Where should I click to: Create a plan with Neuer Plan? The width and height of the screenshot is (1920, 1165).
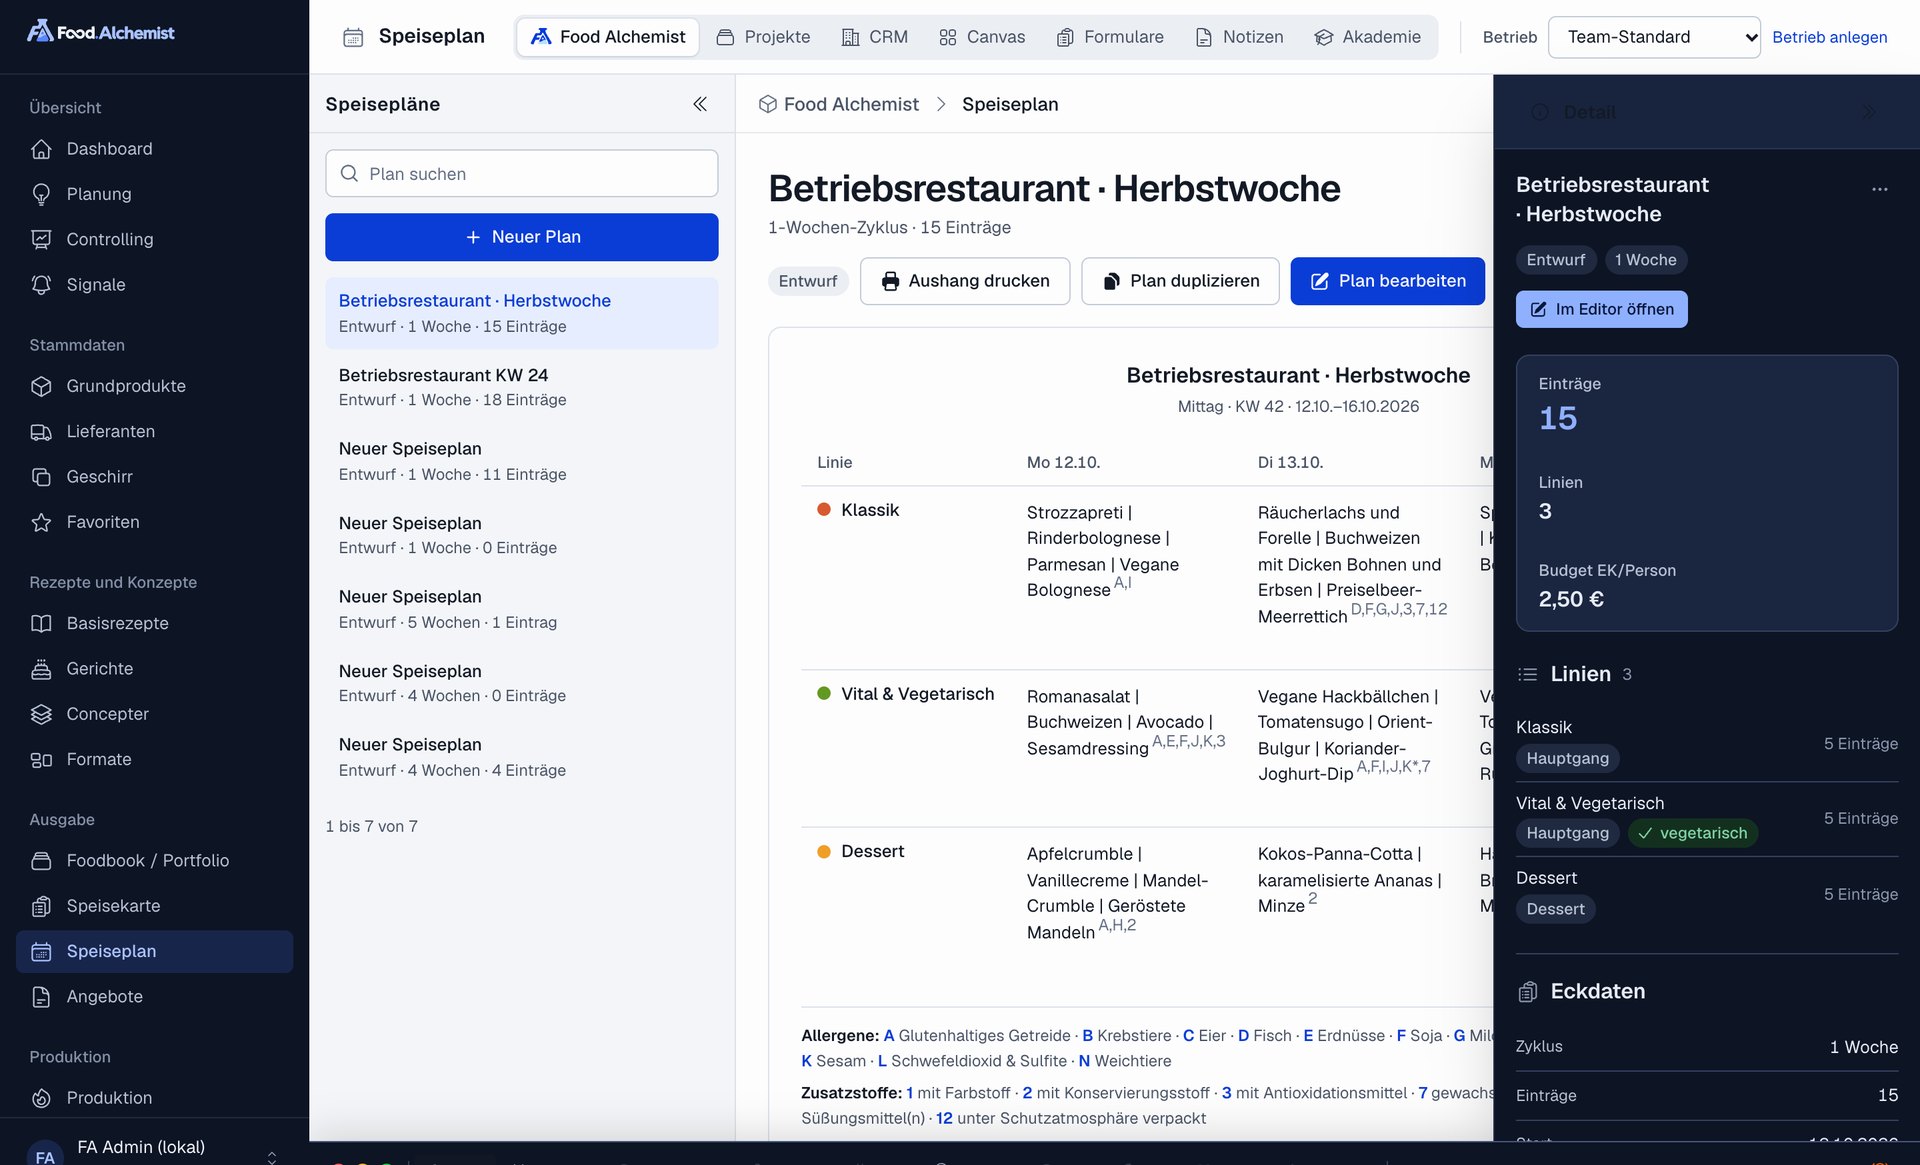521,237
